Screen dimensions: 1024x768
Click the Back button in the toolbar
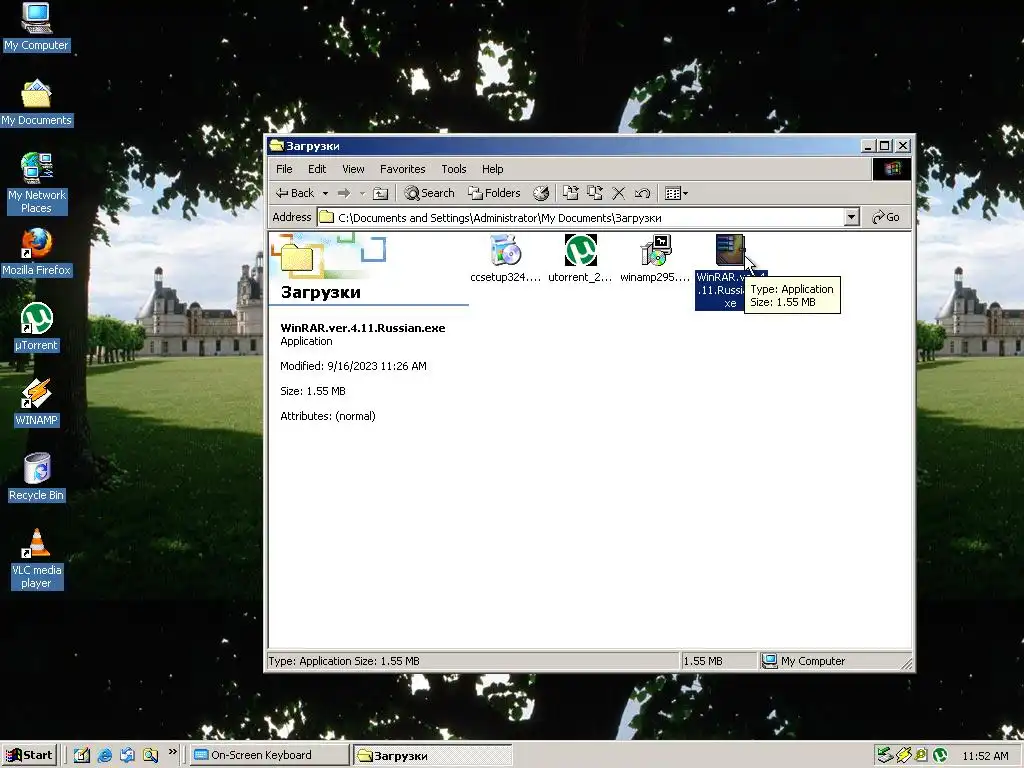295,193
